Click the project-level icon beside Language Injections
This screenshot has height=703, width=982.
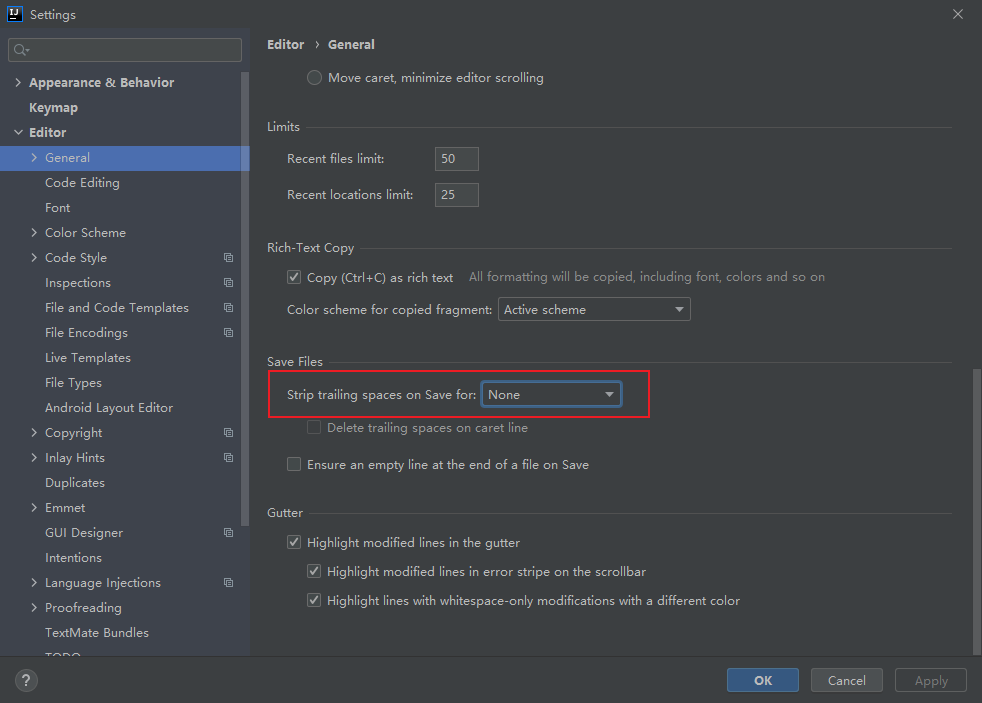click(229, 583)
